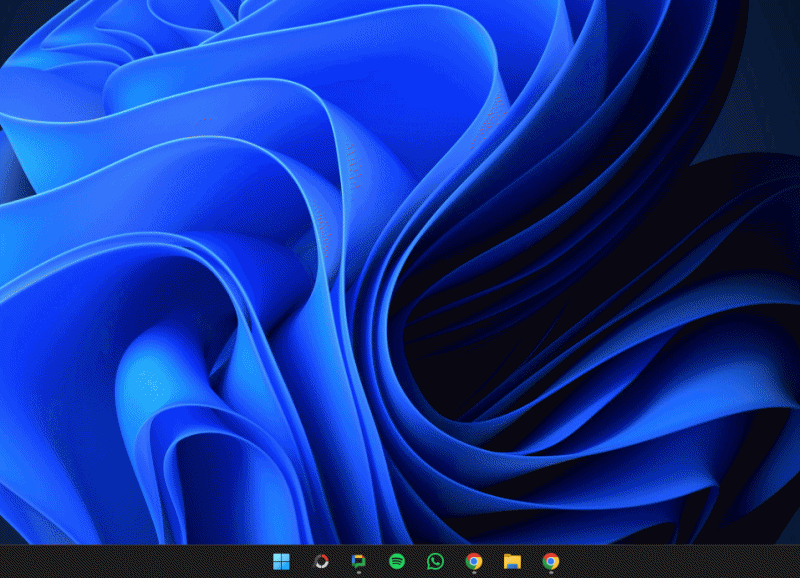
Task: Click the green Spotify circle icon
Action: click(397, 561)
